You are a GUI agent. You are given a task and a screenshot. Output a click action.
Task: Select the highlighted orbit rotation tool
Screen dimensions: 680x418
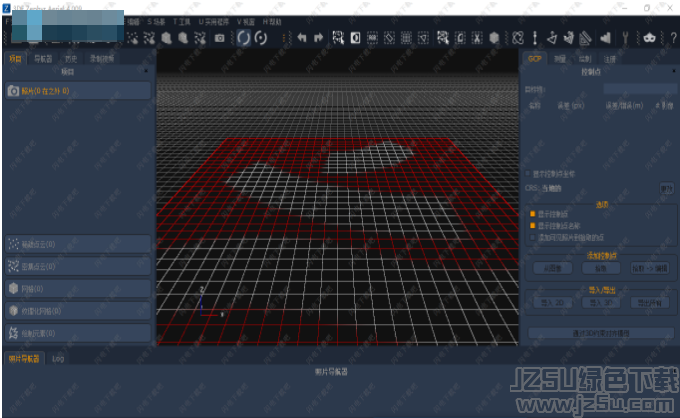tap(244, 38)
